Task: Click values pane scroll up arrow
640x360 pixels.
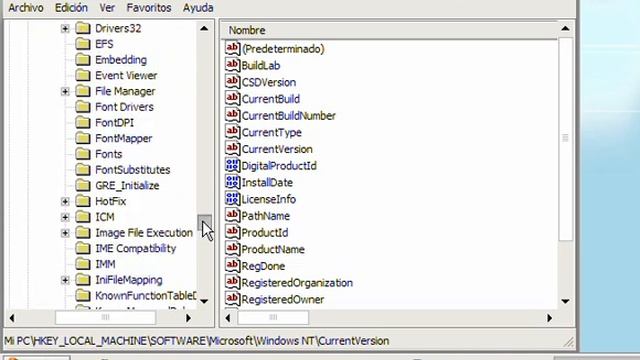Action: point(565,29)
